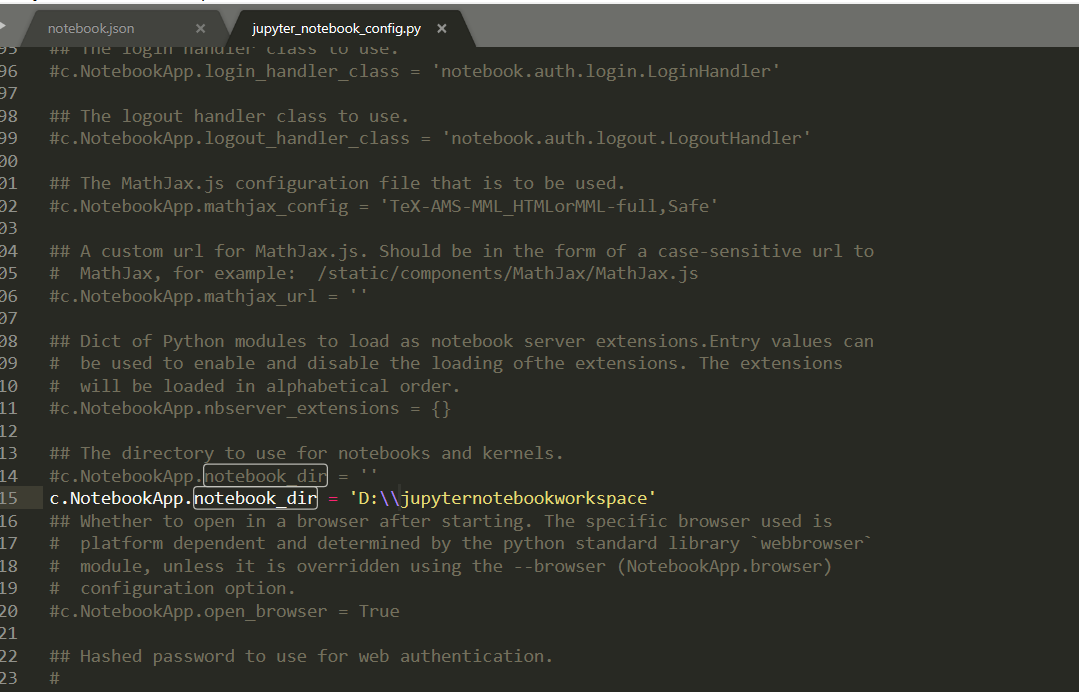Click the '## Dict of Python modules' comment
This screenshot has width=1079, height=692.
tap(462, 340)
